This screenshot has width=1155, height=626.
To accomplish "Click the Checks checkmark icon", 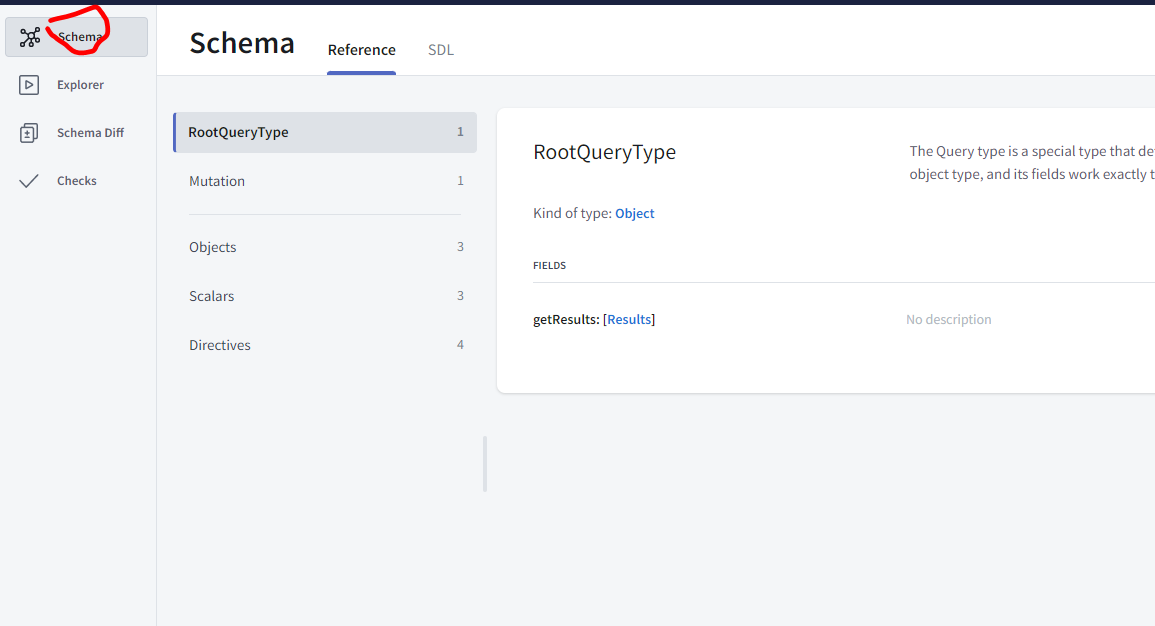I will tap(29, 180).
